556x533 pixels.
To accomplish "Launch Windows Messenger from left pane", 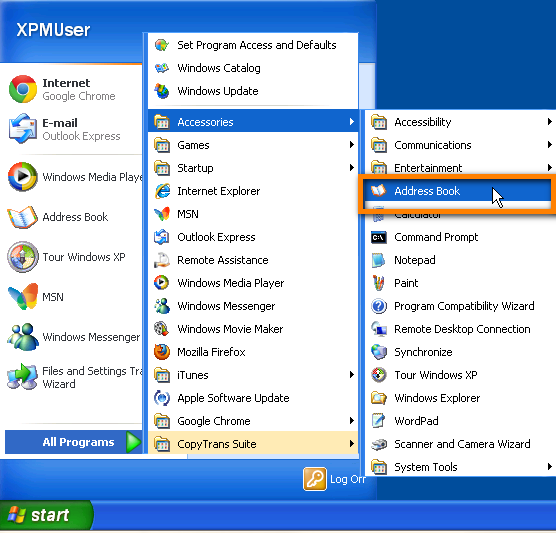I will coord(74,337).
